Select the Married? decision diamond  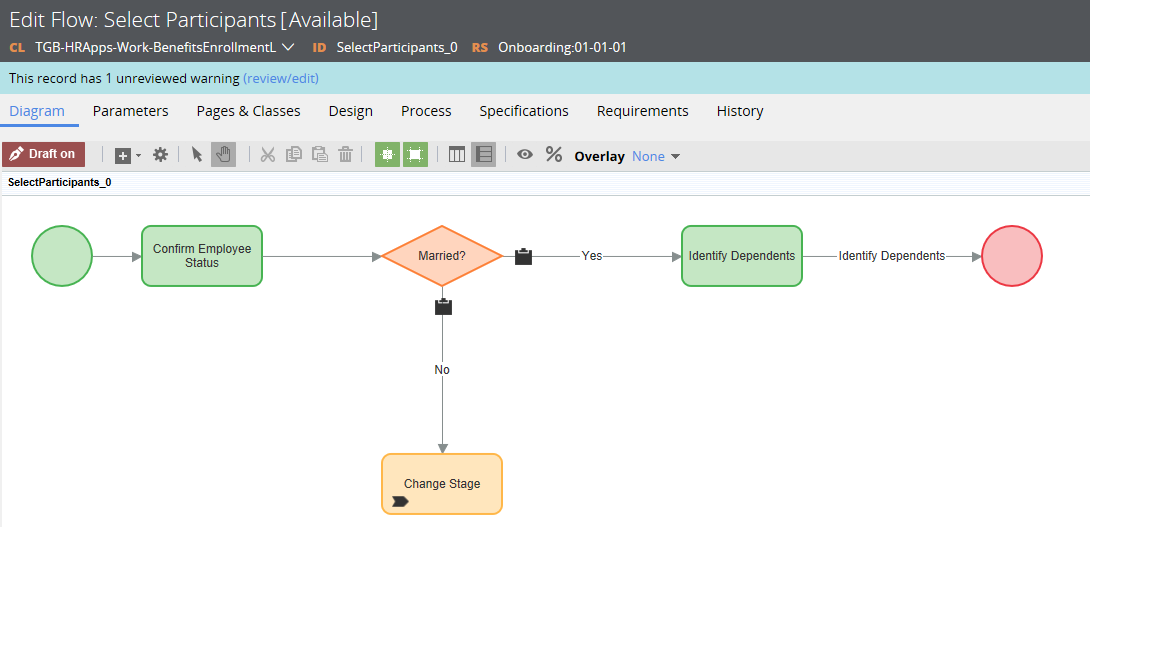click(x=442, y=256)
